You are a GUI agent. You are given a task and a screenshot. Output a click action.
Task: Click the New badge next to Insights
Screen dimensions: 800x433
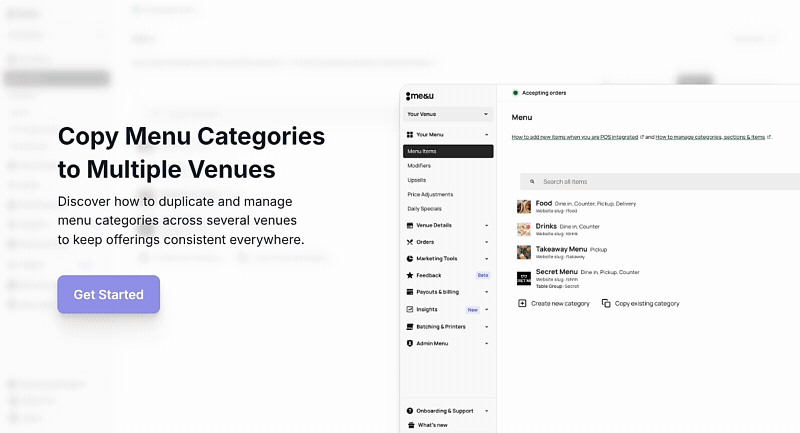tap(473, 310)
